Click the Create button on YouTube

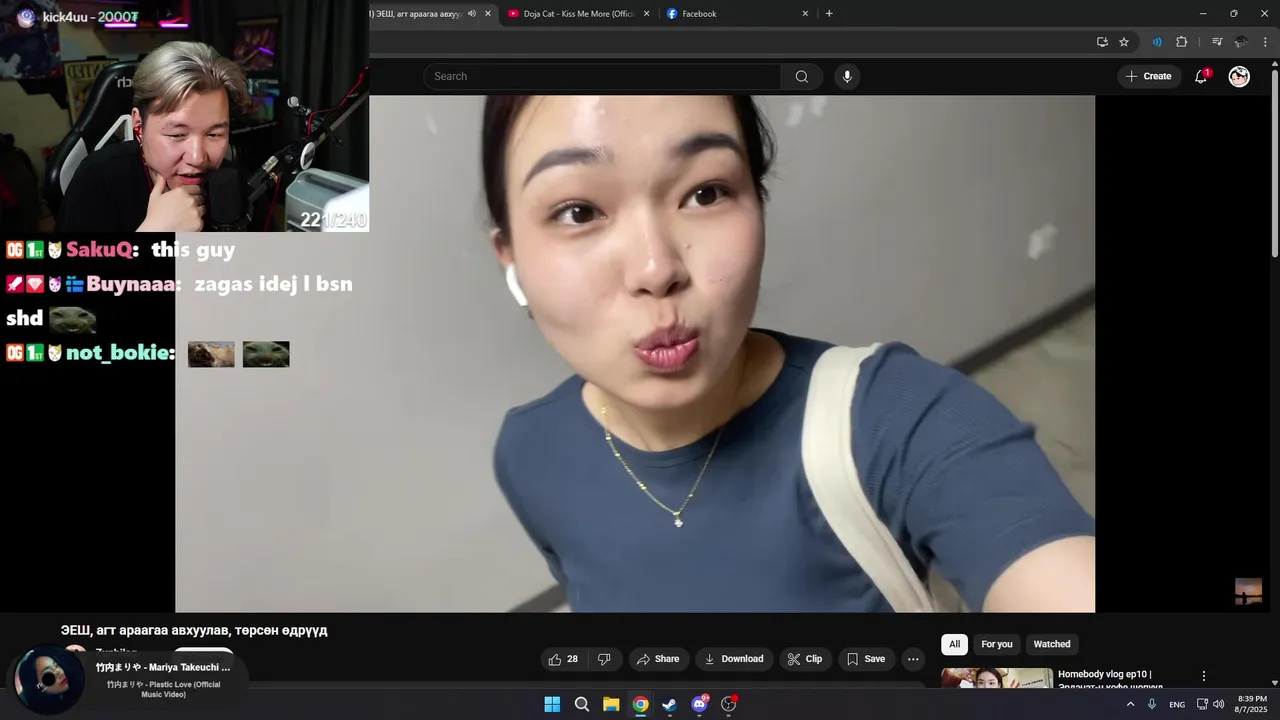(x=1148, y=76)
